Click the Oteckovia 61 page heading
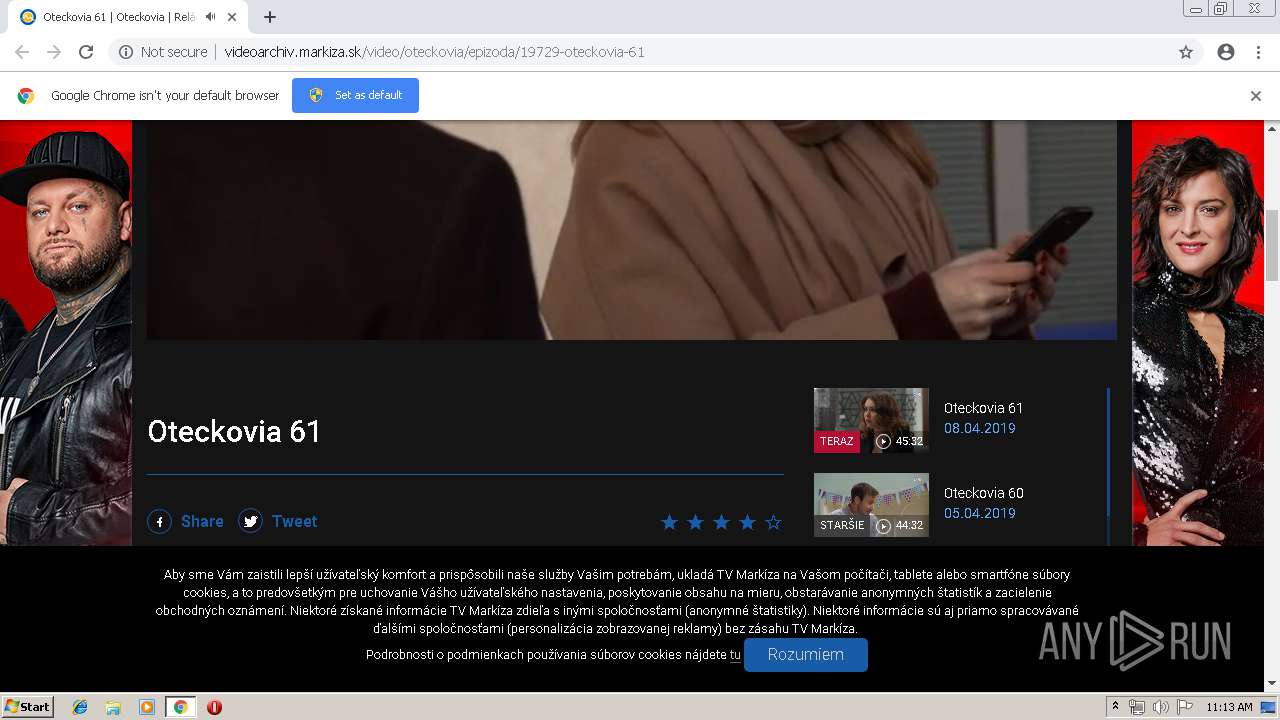 (x=234, y=431)
